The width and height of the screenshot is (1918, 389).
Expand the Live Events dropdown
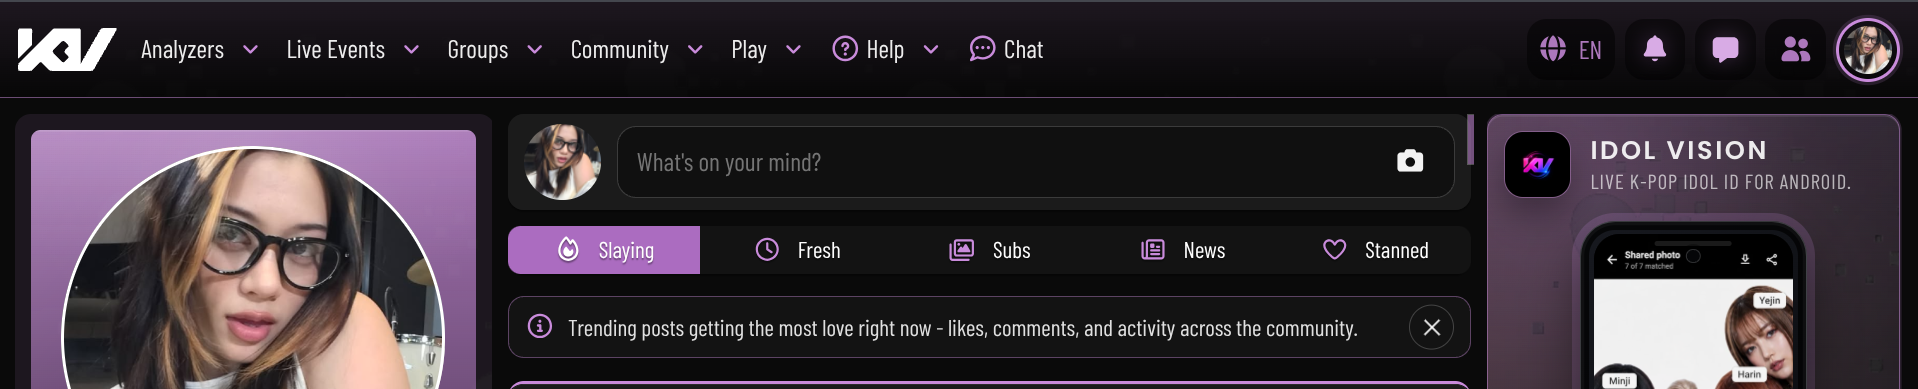pos(353,49)
